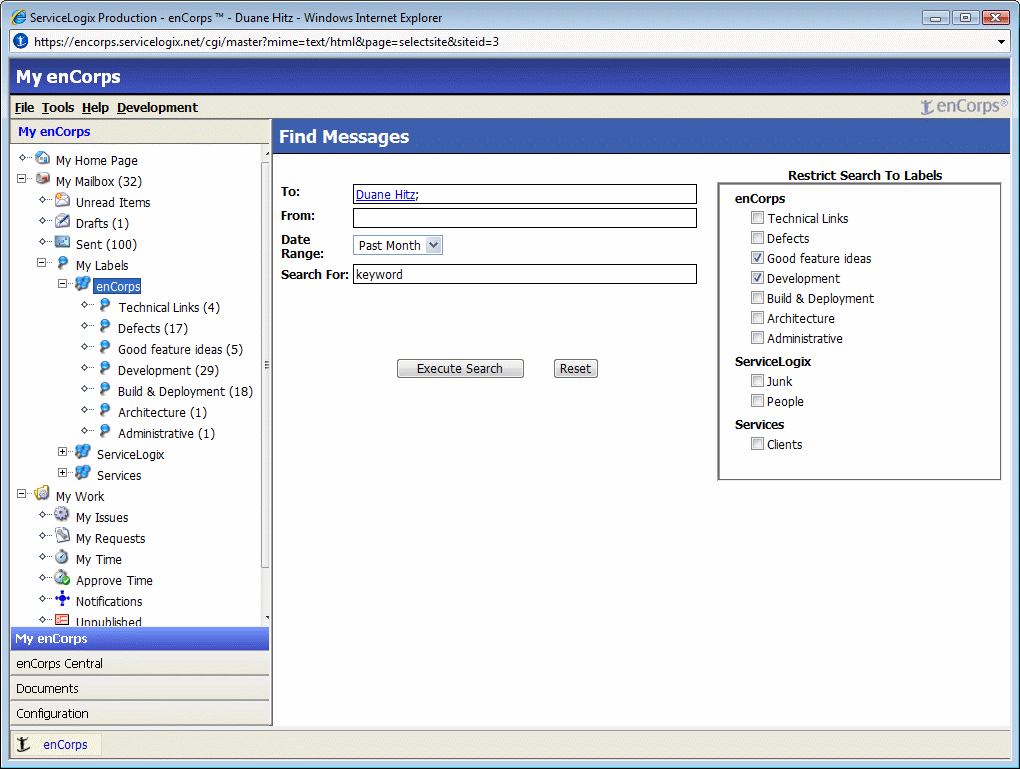
Task: Click the My Mailbox red mailbox icon
Action: [43, 178]
